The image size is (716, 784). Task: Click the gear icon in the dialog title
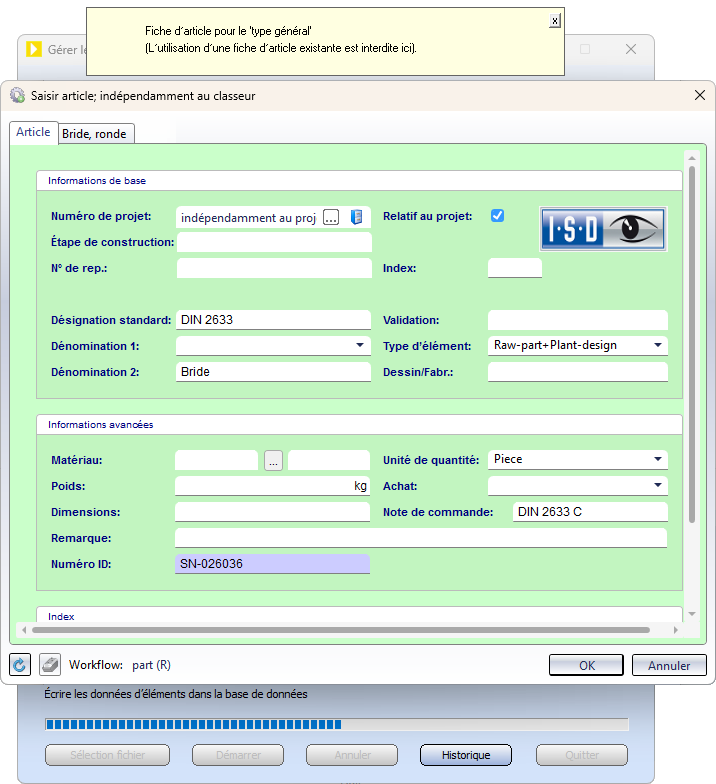pyautogui.click(x=18, y=95)
